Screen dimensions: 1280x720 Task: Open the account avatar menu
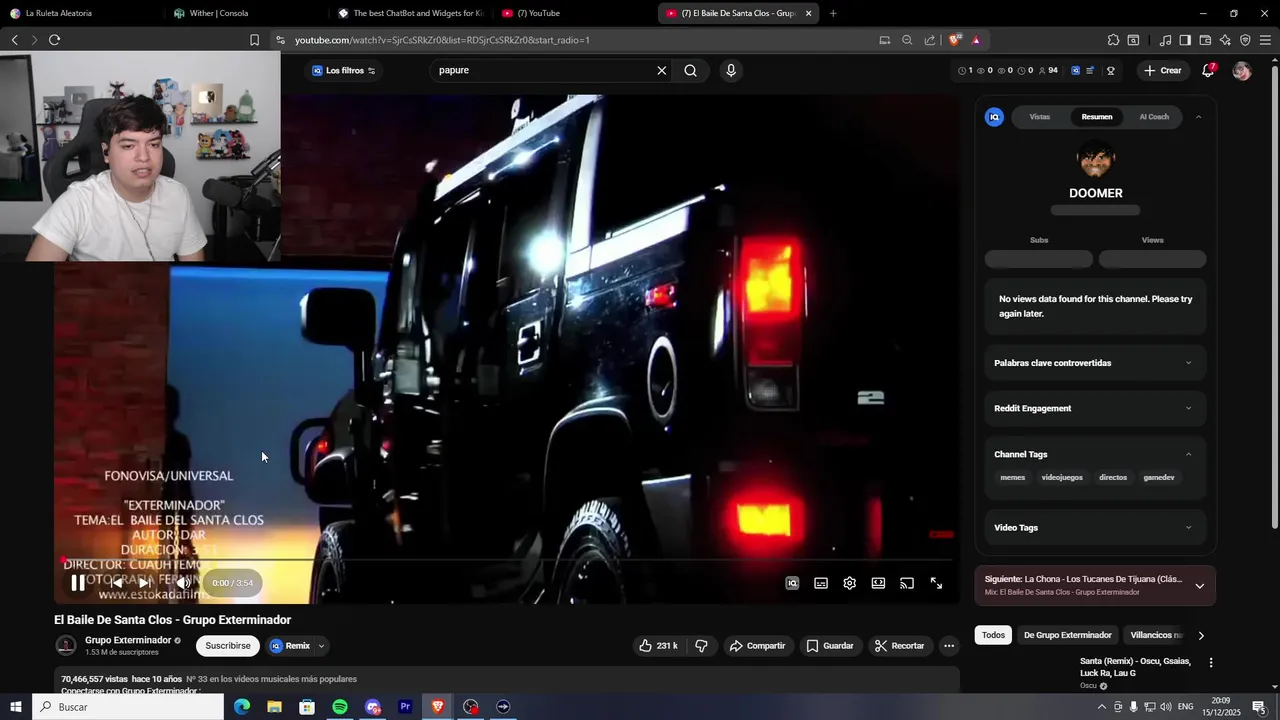pyautogui.click(x=1242, y=70)
